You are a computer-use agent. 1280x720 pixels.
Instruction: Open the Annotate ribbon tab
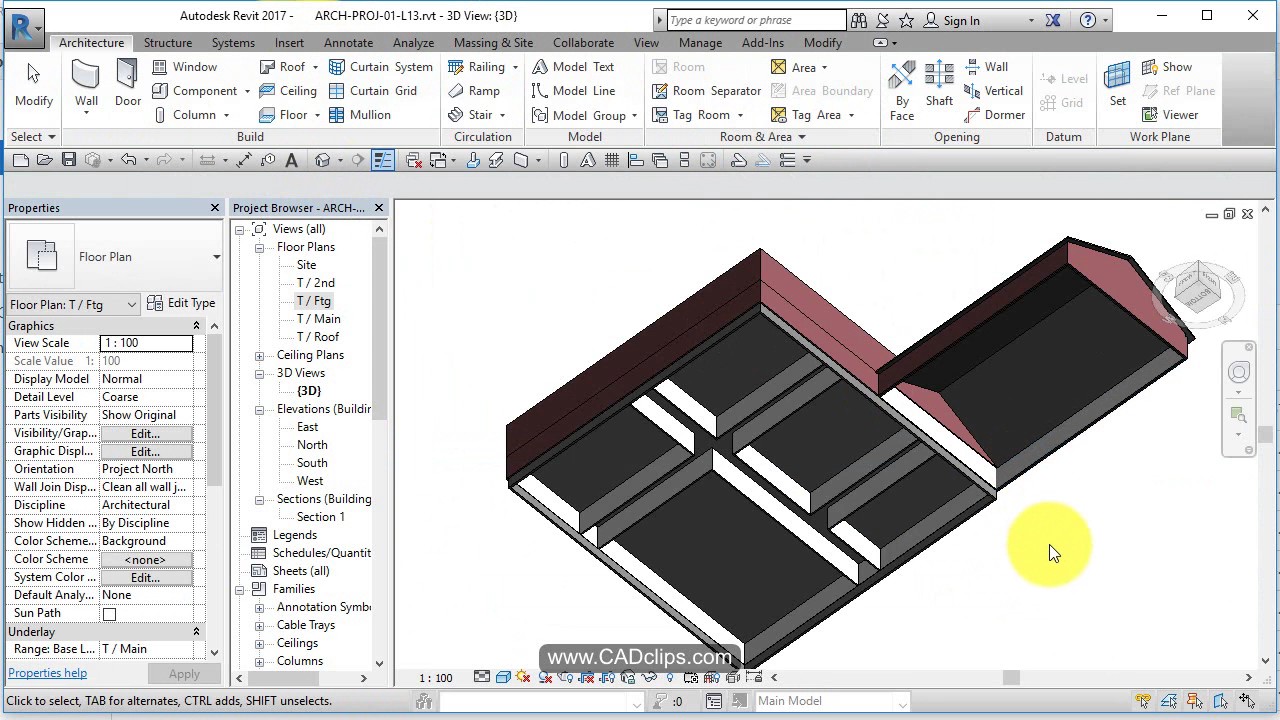[348, 43]
